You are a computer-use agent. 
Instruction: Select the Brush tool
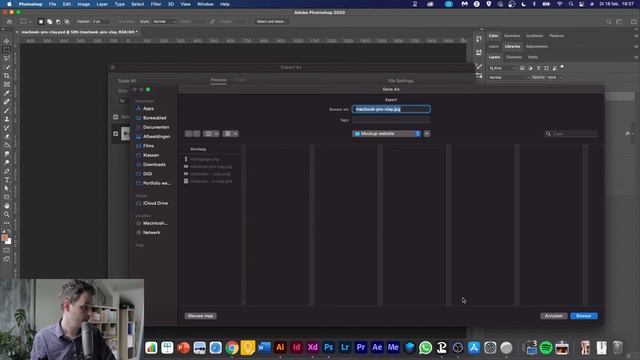[7, 111]
